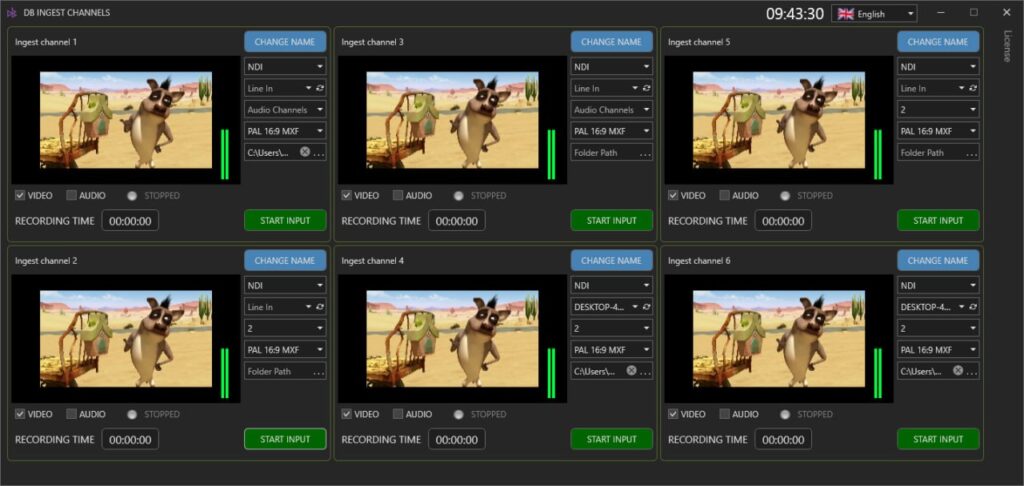Refresh source list for Ingest channel 3
The width and height of the screenshot is (1024, 486).
tap(647, 88)
